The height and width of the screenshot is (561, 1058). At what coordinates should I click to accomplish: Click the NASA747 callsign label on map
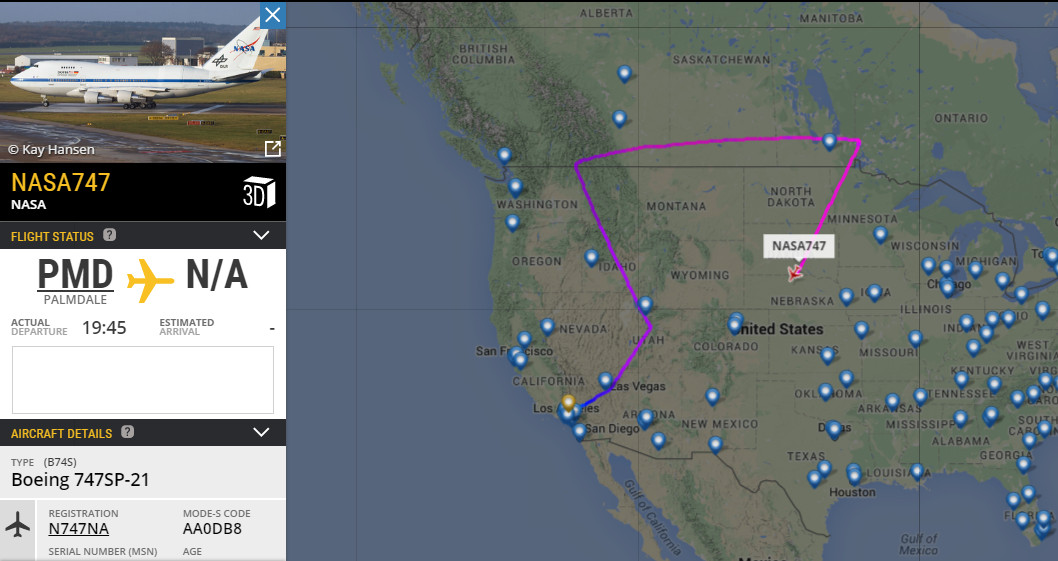tap(799, 246)
